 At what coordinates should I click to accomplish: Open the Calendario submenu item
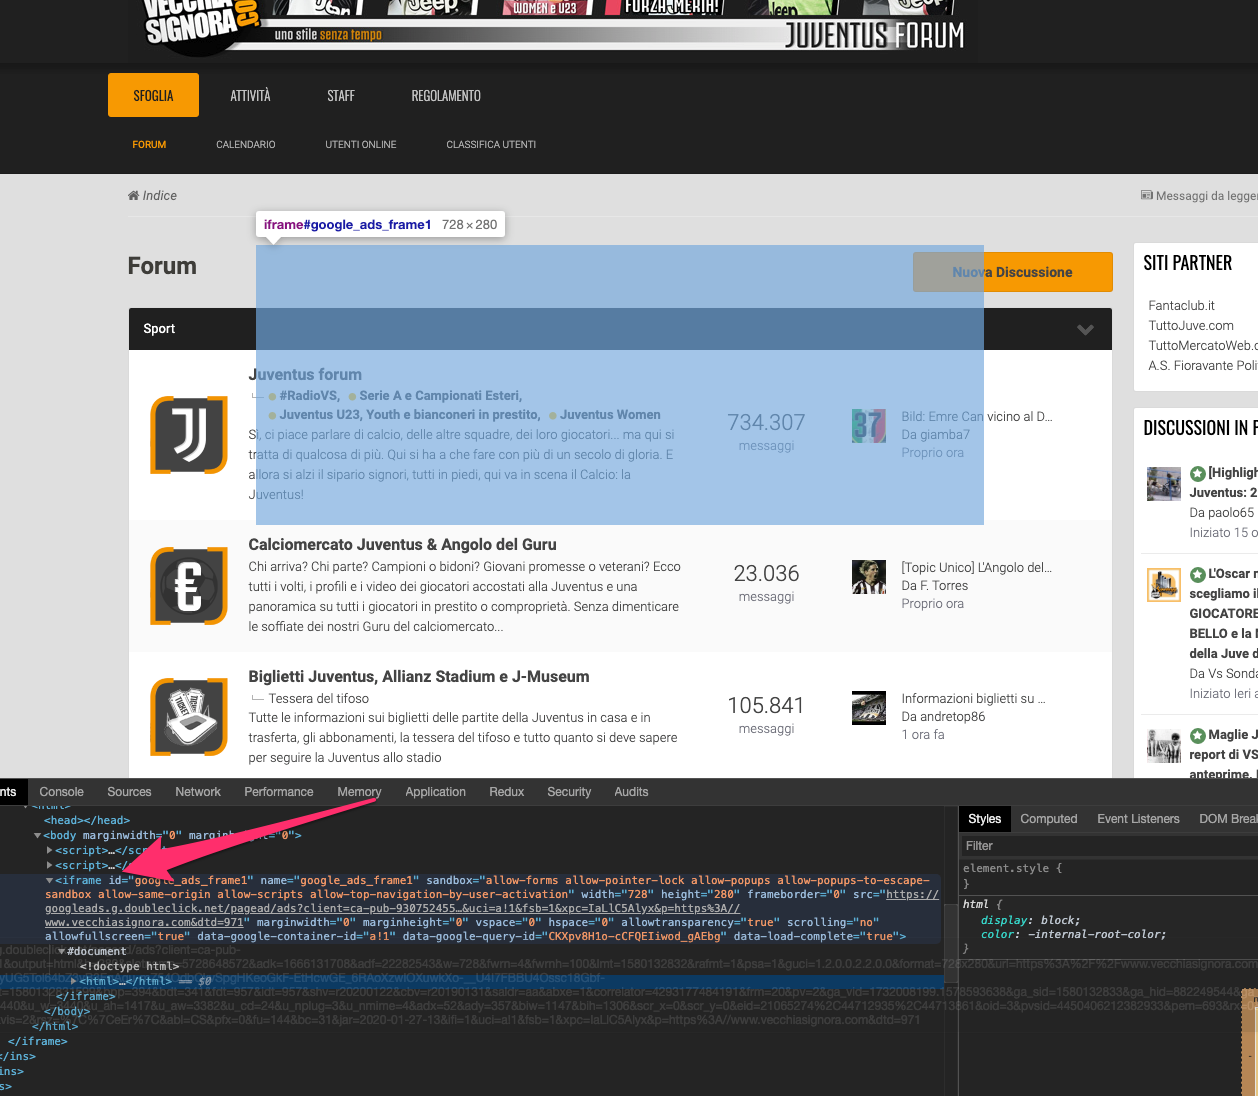pos(246,145)
